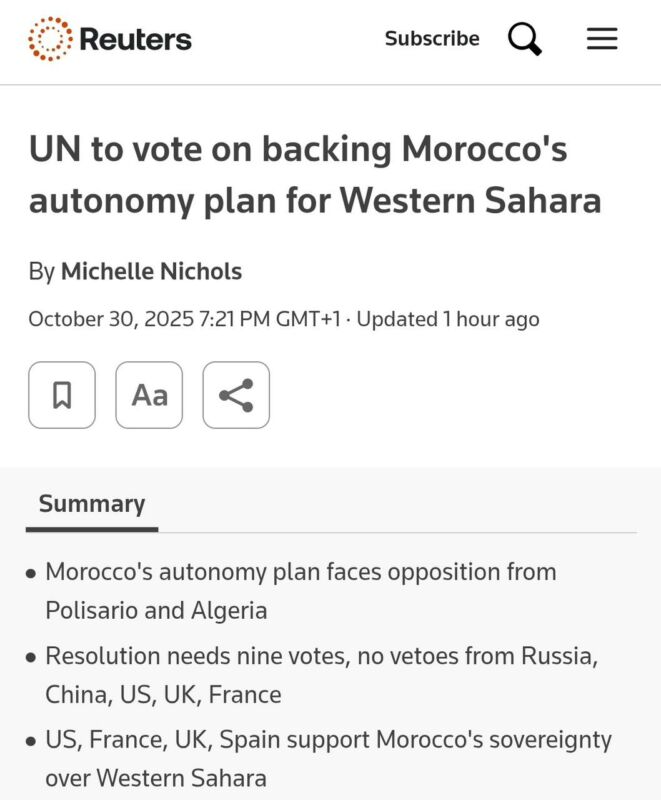
Task: Click "Western Sahara" in the headline
Action: [x=470, y=201]
